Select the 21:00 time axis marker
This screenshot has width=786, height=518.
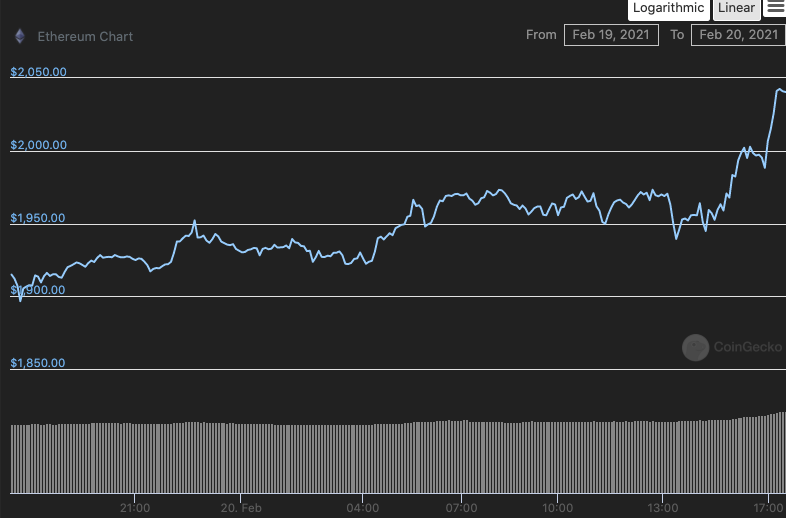(x=135, y=508)
